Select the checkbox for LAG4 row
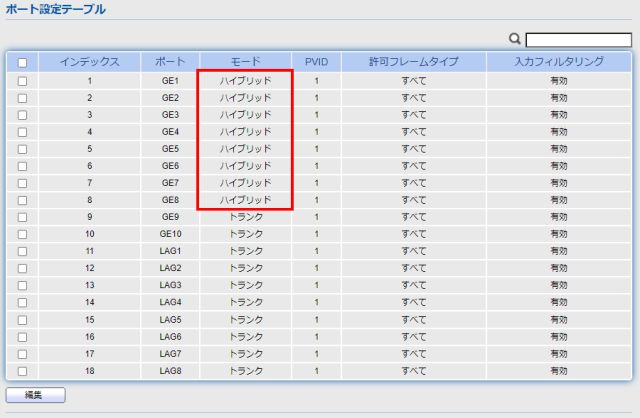This screenshot has width=640, height=418. [22, 303]
